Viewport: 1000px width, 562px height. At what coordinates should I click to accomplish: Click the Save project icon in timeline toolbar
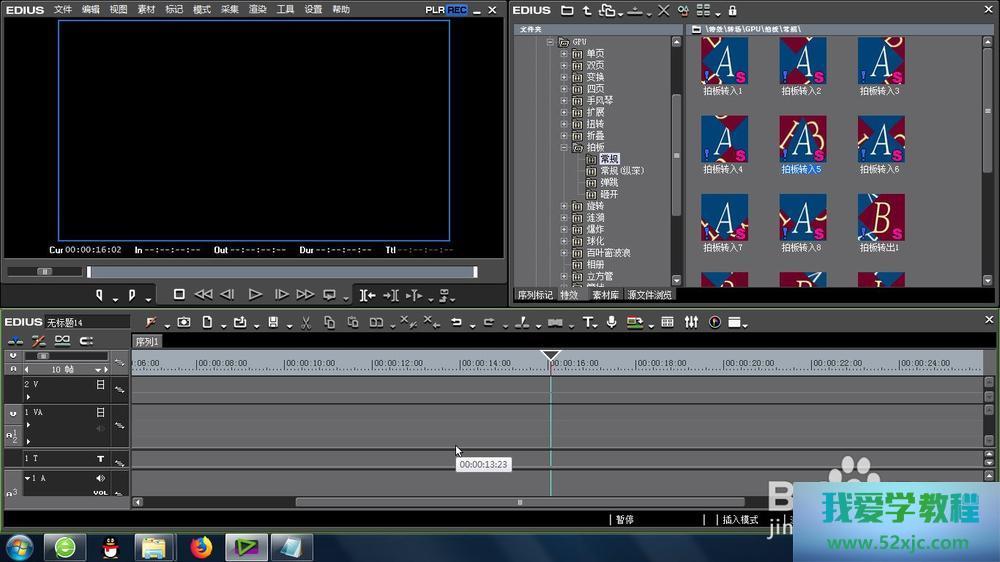(x=272, y=322)
